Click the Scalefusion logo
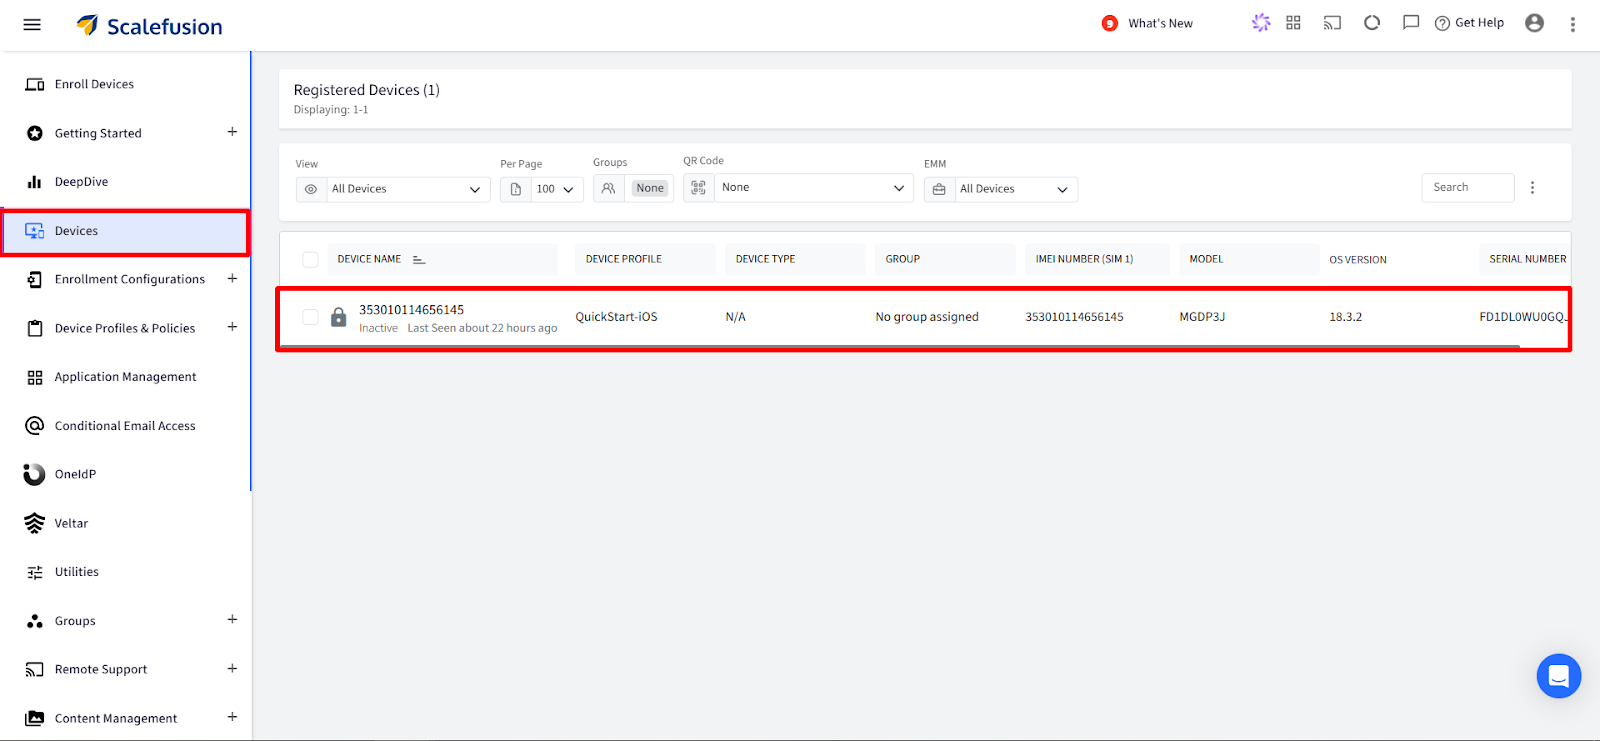Image resolution: width=1600 pixels, height=741 pixels. click(x=150, y=26)
